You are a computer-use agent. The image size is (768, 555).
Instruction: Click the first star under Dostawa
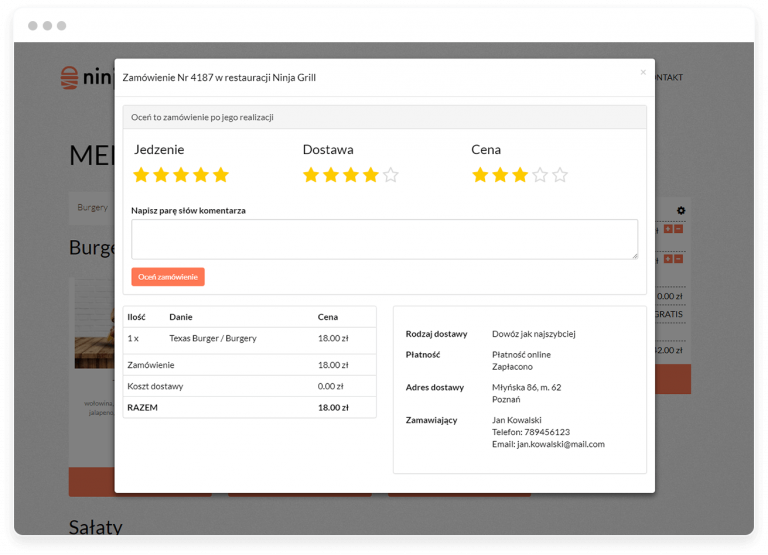tap(311, 175)
